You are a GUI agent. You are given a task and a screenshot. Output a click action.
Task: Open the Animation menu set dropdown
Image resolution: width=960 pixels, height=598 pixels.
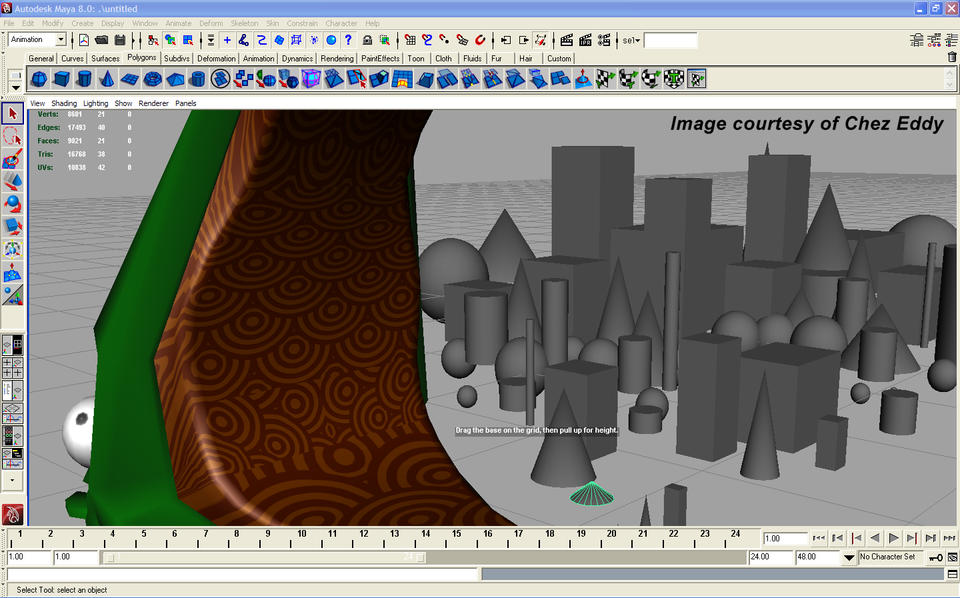click(60, 40)
